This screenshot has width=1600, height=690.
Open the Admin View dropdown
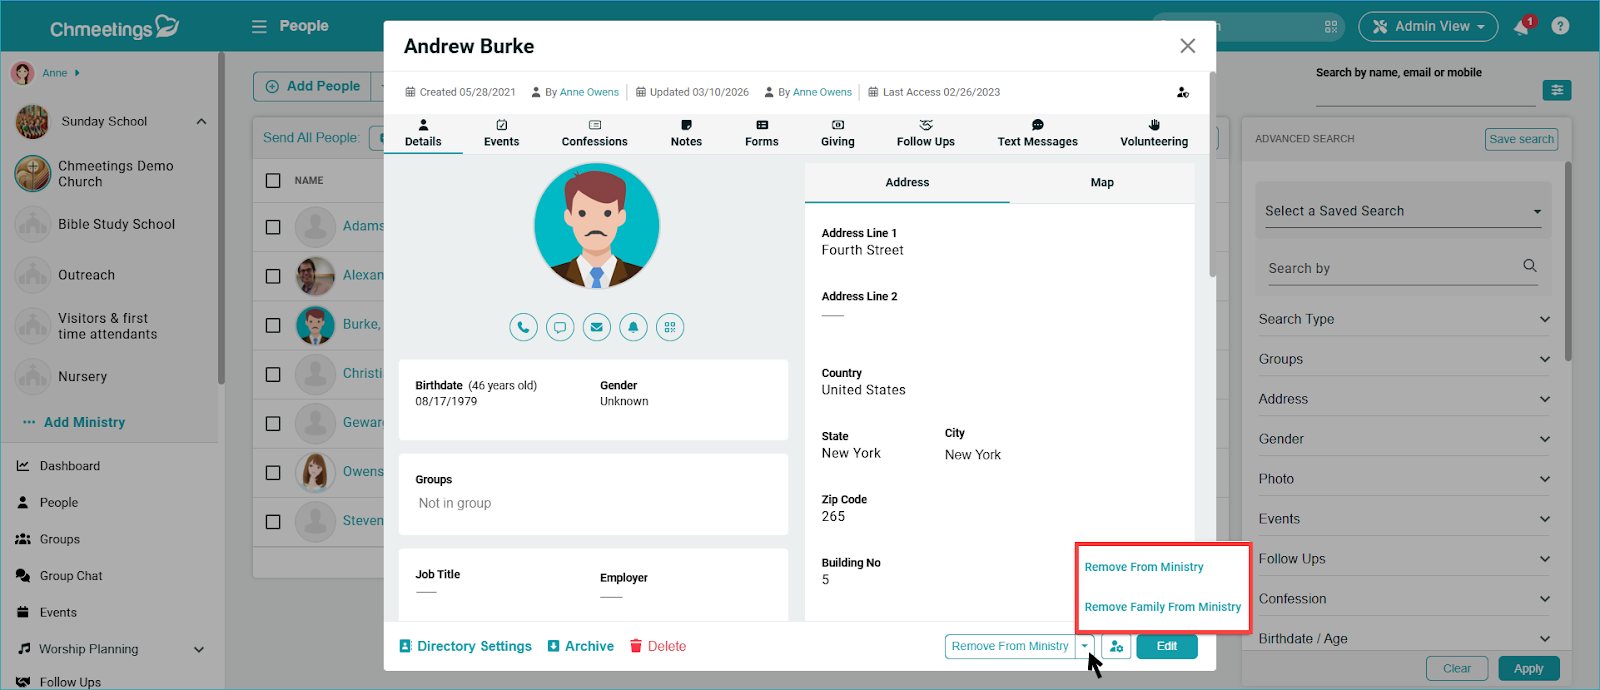1427,27
